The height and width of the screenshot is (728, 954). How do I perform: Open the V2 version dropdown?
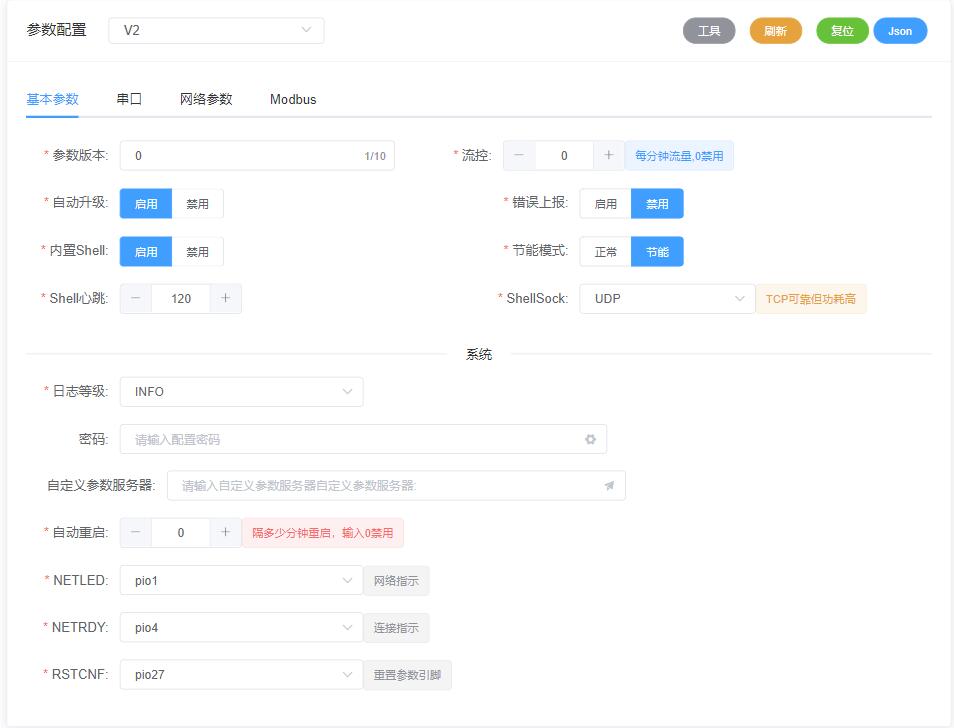point(216,31)
